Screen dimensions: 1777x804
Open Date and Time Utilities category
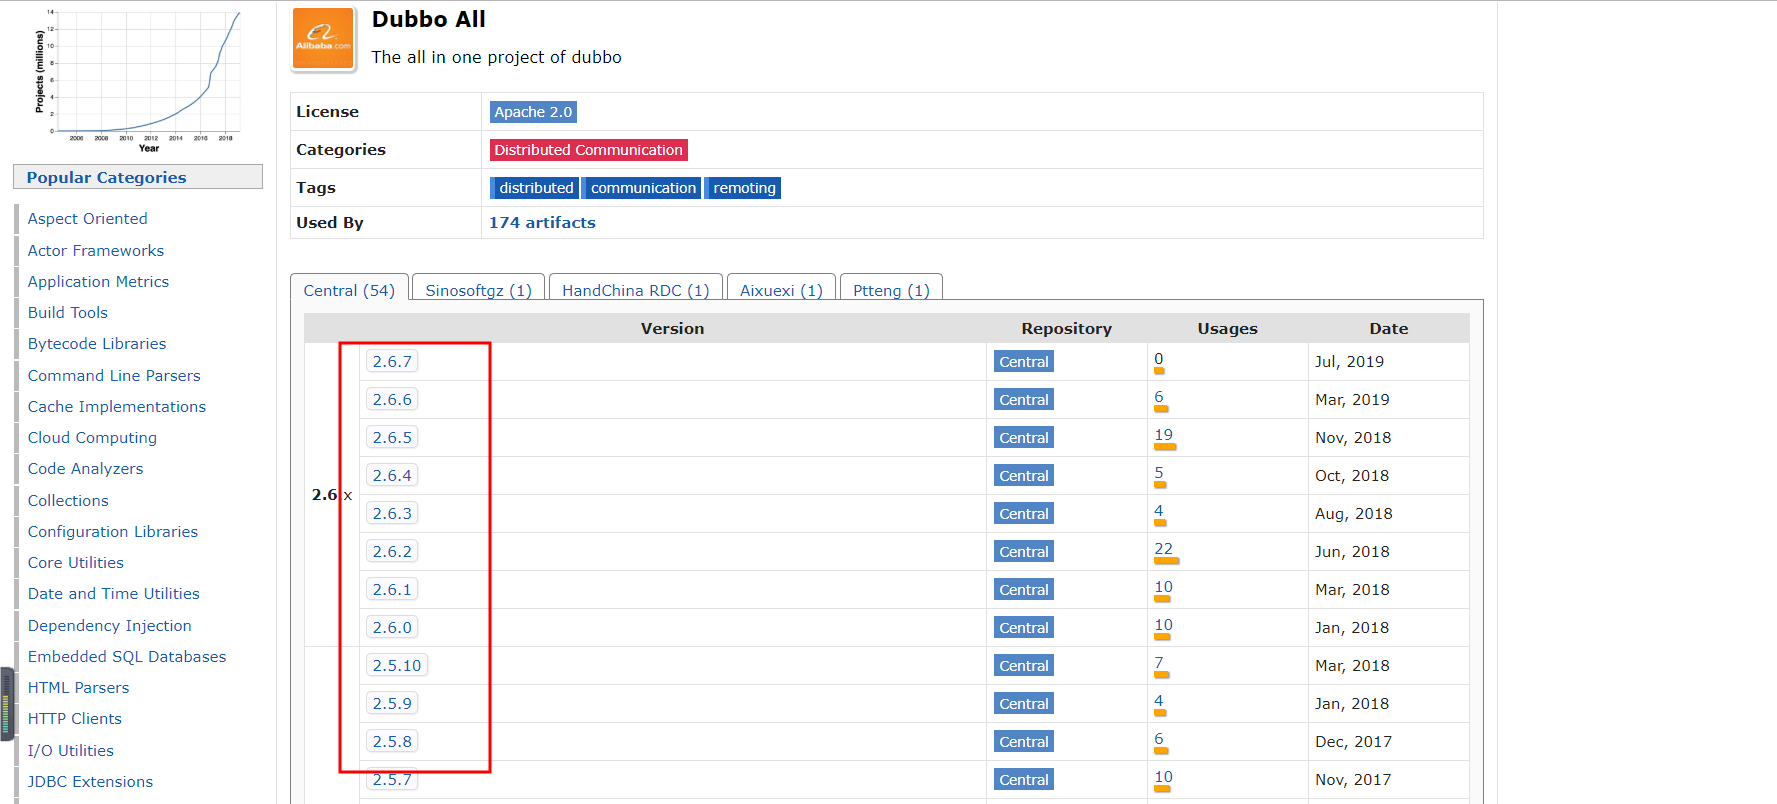(x=114, y=594)
